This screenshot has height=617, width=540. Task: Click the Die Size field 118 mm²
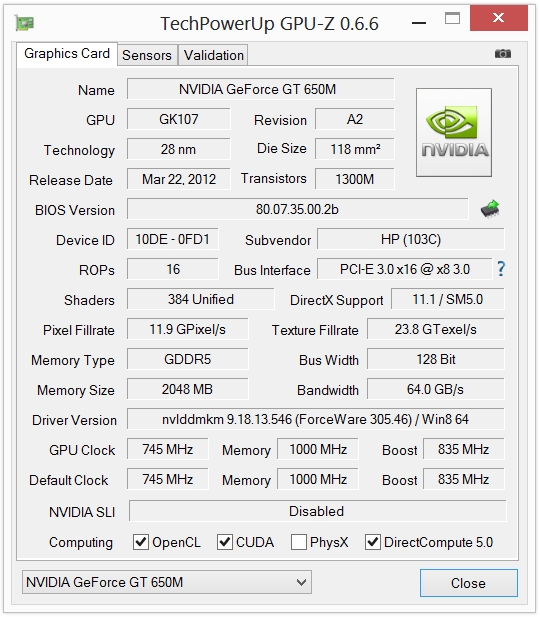point(355,149)
